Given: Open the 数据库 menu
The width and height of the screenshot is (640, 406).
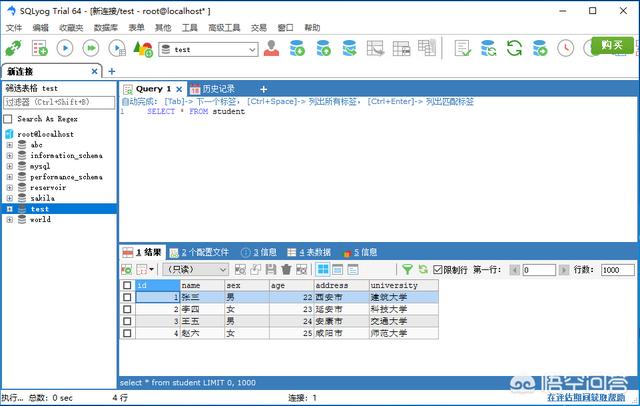Looking at the screenshot, I should pos(106,28).
